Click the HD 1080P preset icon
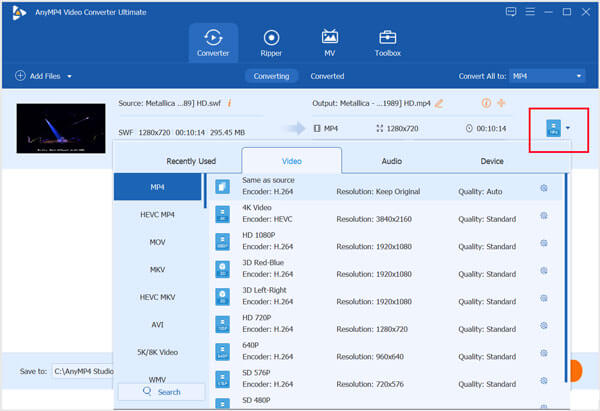 pos(222,242)
